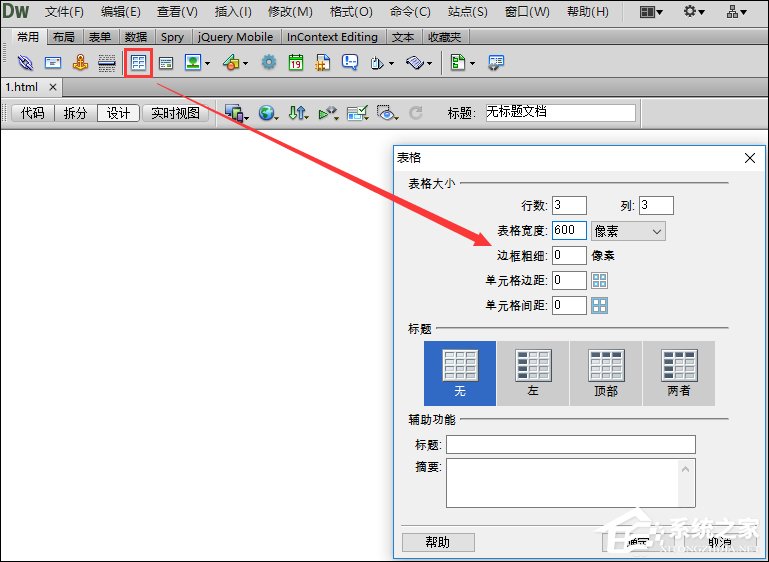Close the 表格 dialog

750,158
